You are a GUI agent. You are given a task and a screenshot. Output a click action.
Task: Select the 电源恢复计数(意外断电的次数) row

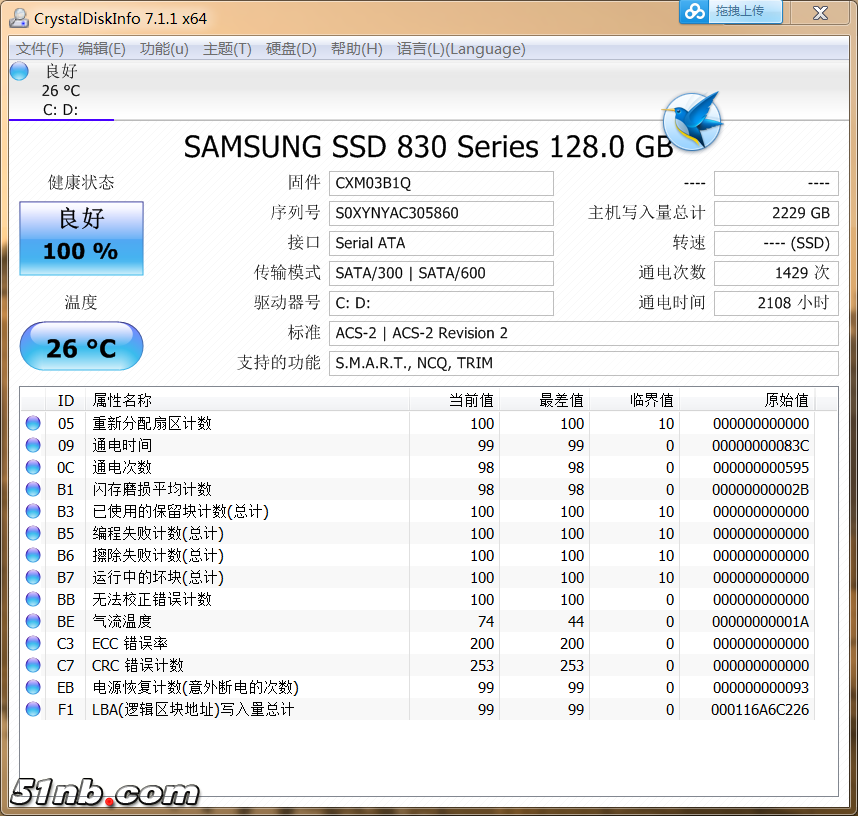[418, 687]
